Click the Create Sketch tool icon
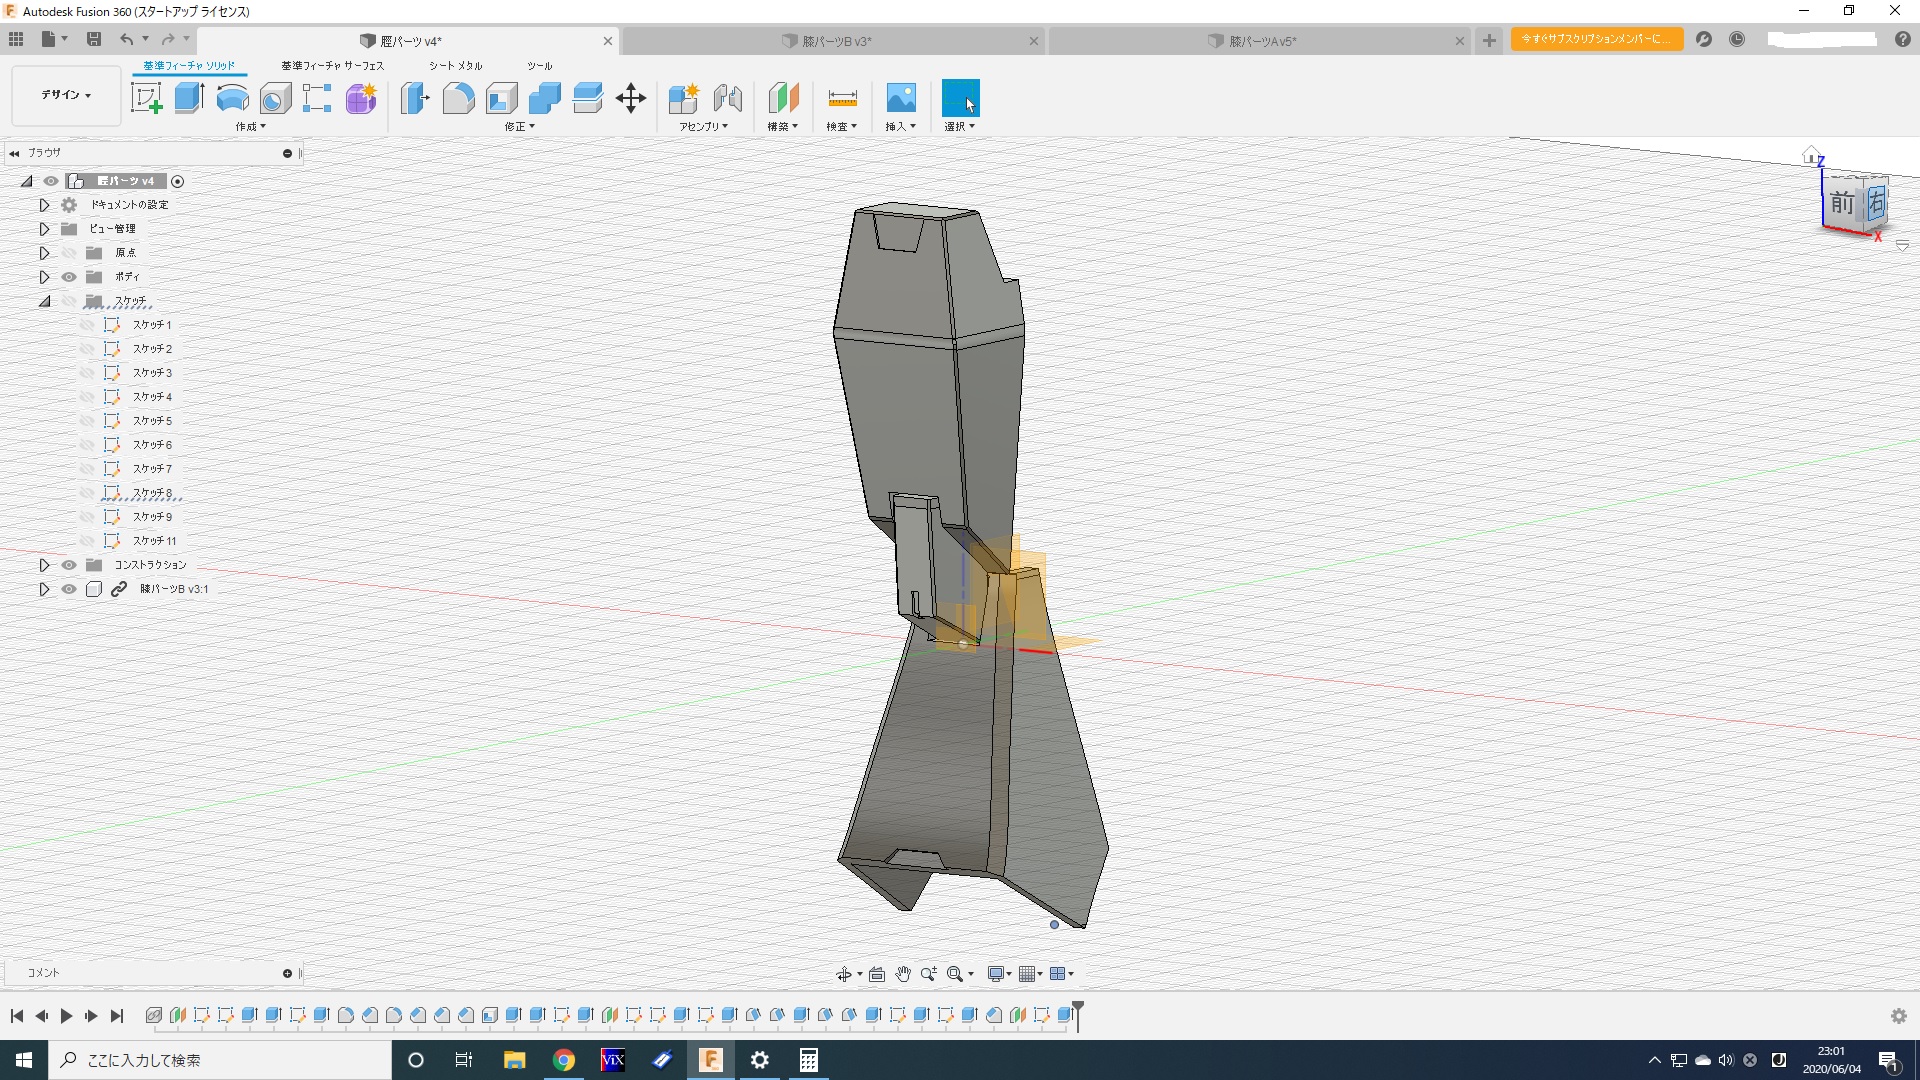1920x1080 pixels. click(147, 98)
